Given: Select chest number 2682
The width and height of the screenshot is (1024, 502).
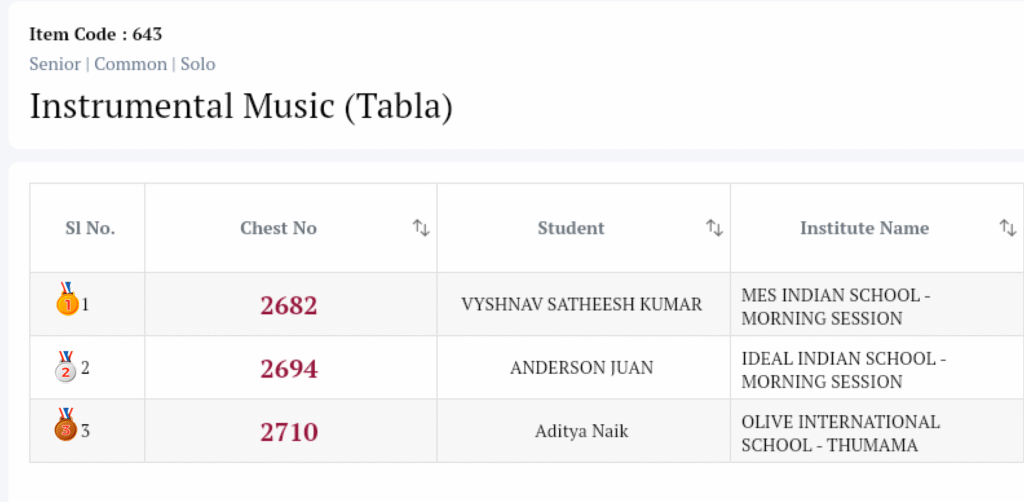Looking at the screenshot, I should coord(289,305).
